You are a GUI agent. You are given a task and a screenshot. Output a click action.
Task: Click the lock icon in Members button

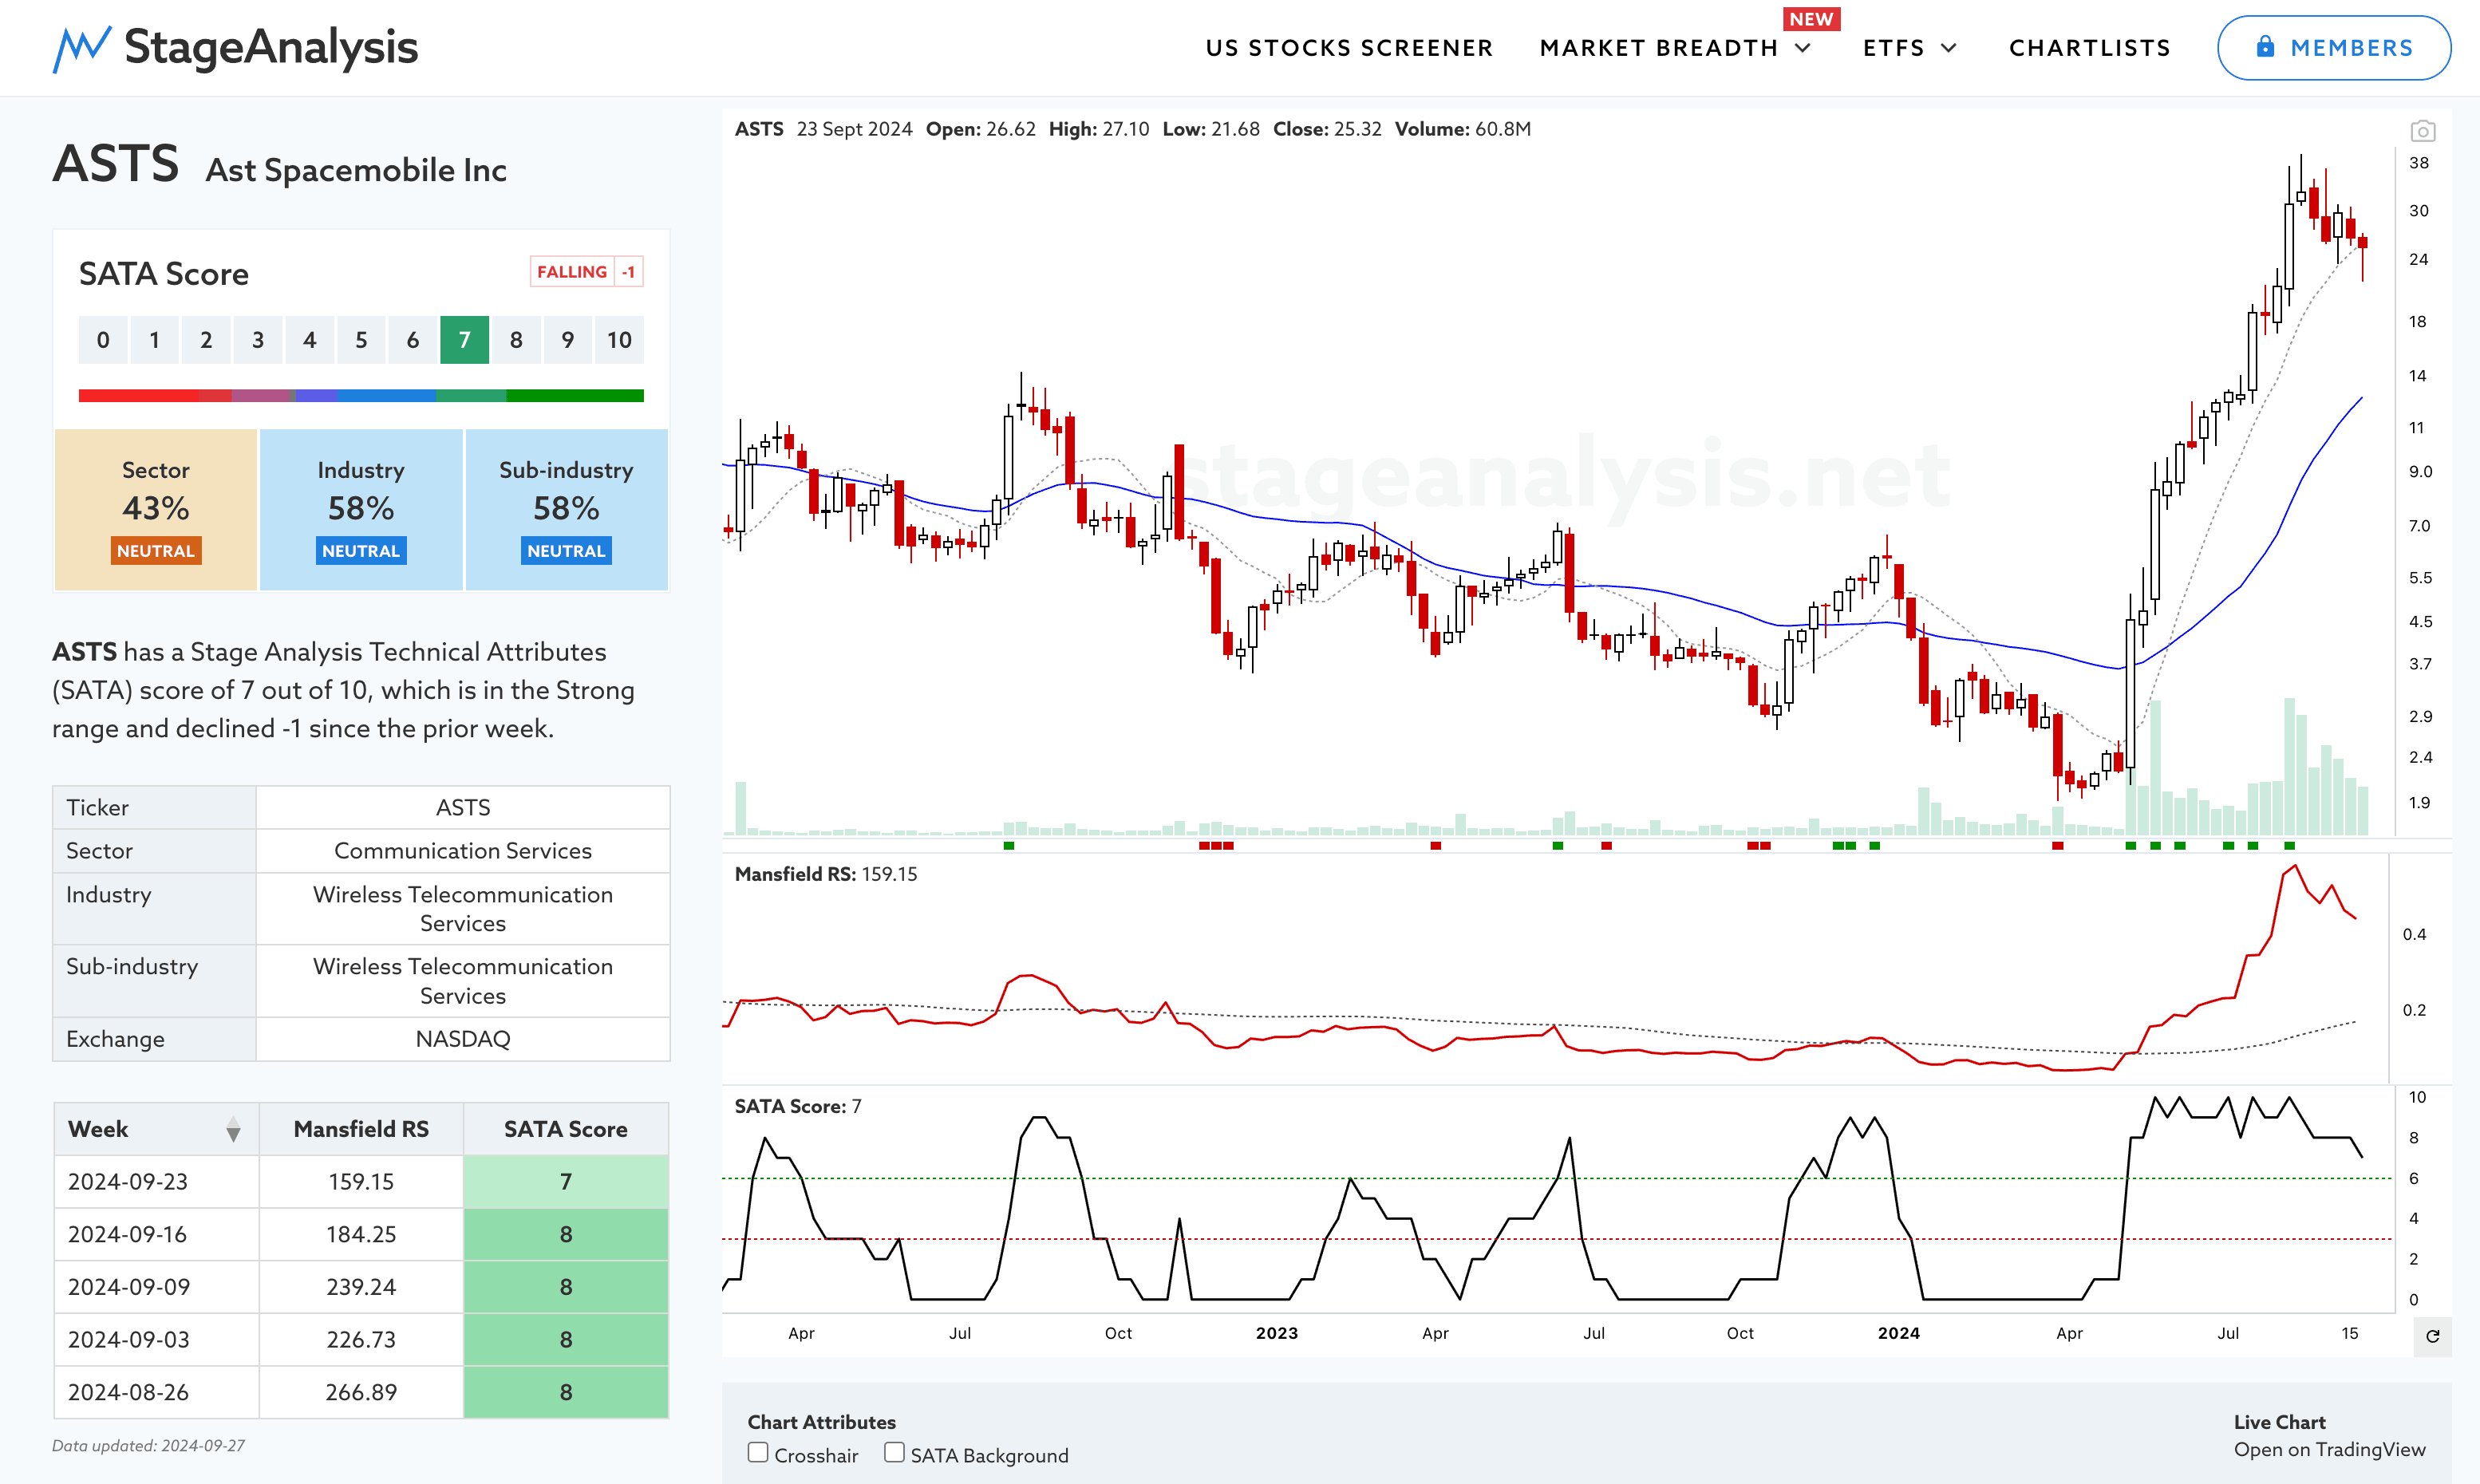pyautogui.click(x=2265, y=47)
